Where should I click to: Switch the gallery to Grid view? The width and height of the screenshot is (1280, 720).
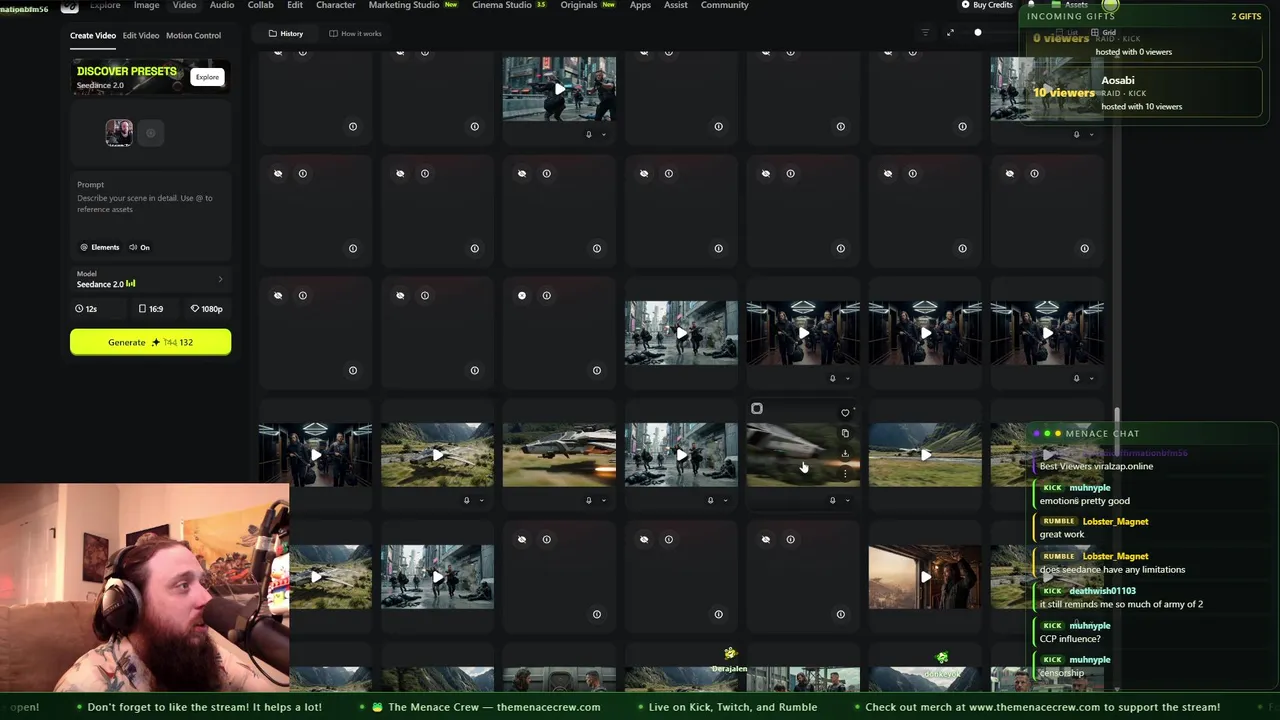click(x=1104, y=33)
